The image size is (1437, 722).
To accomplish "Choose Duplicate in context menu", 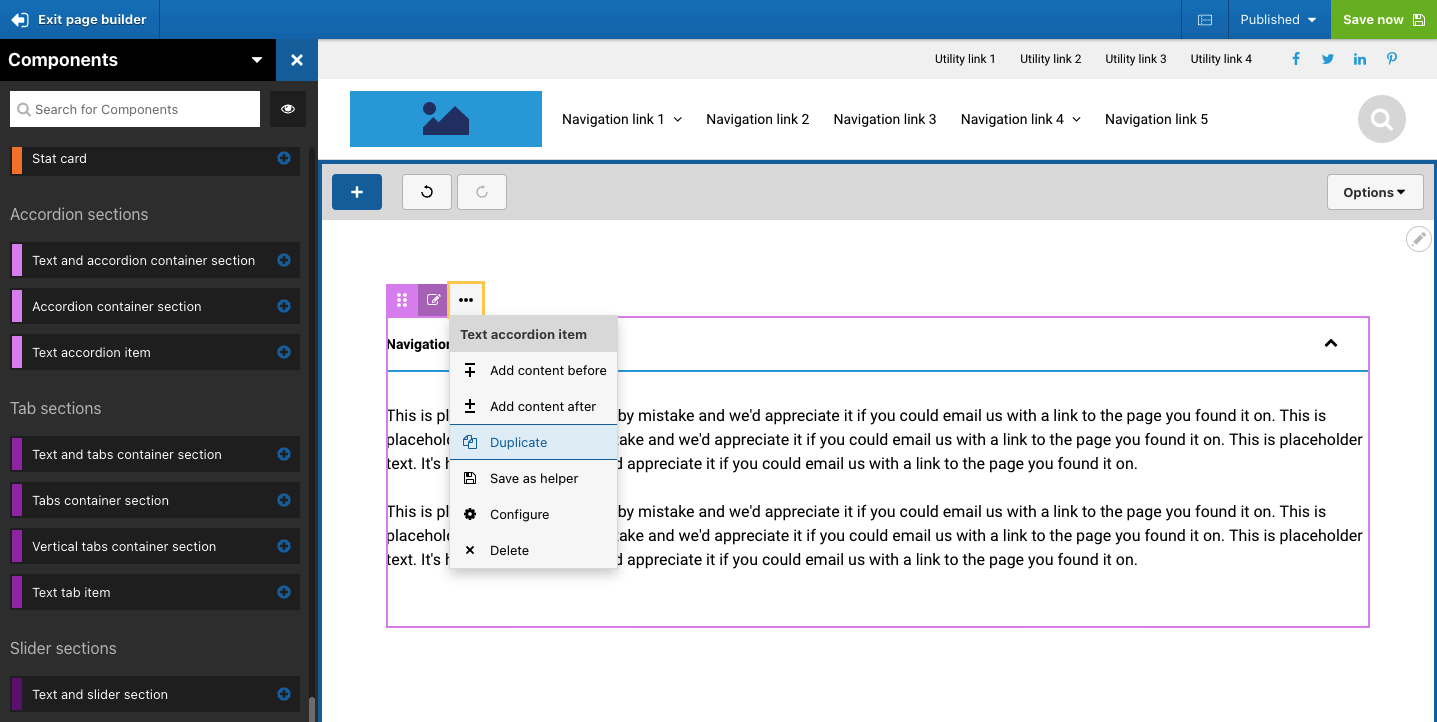I will click(534, 442).
